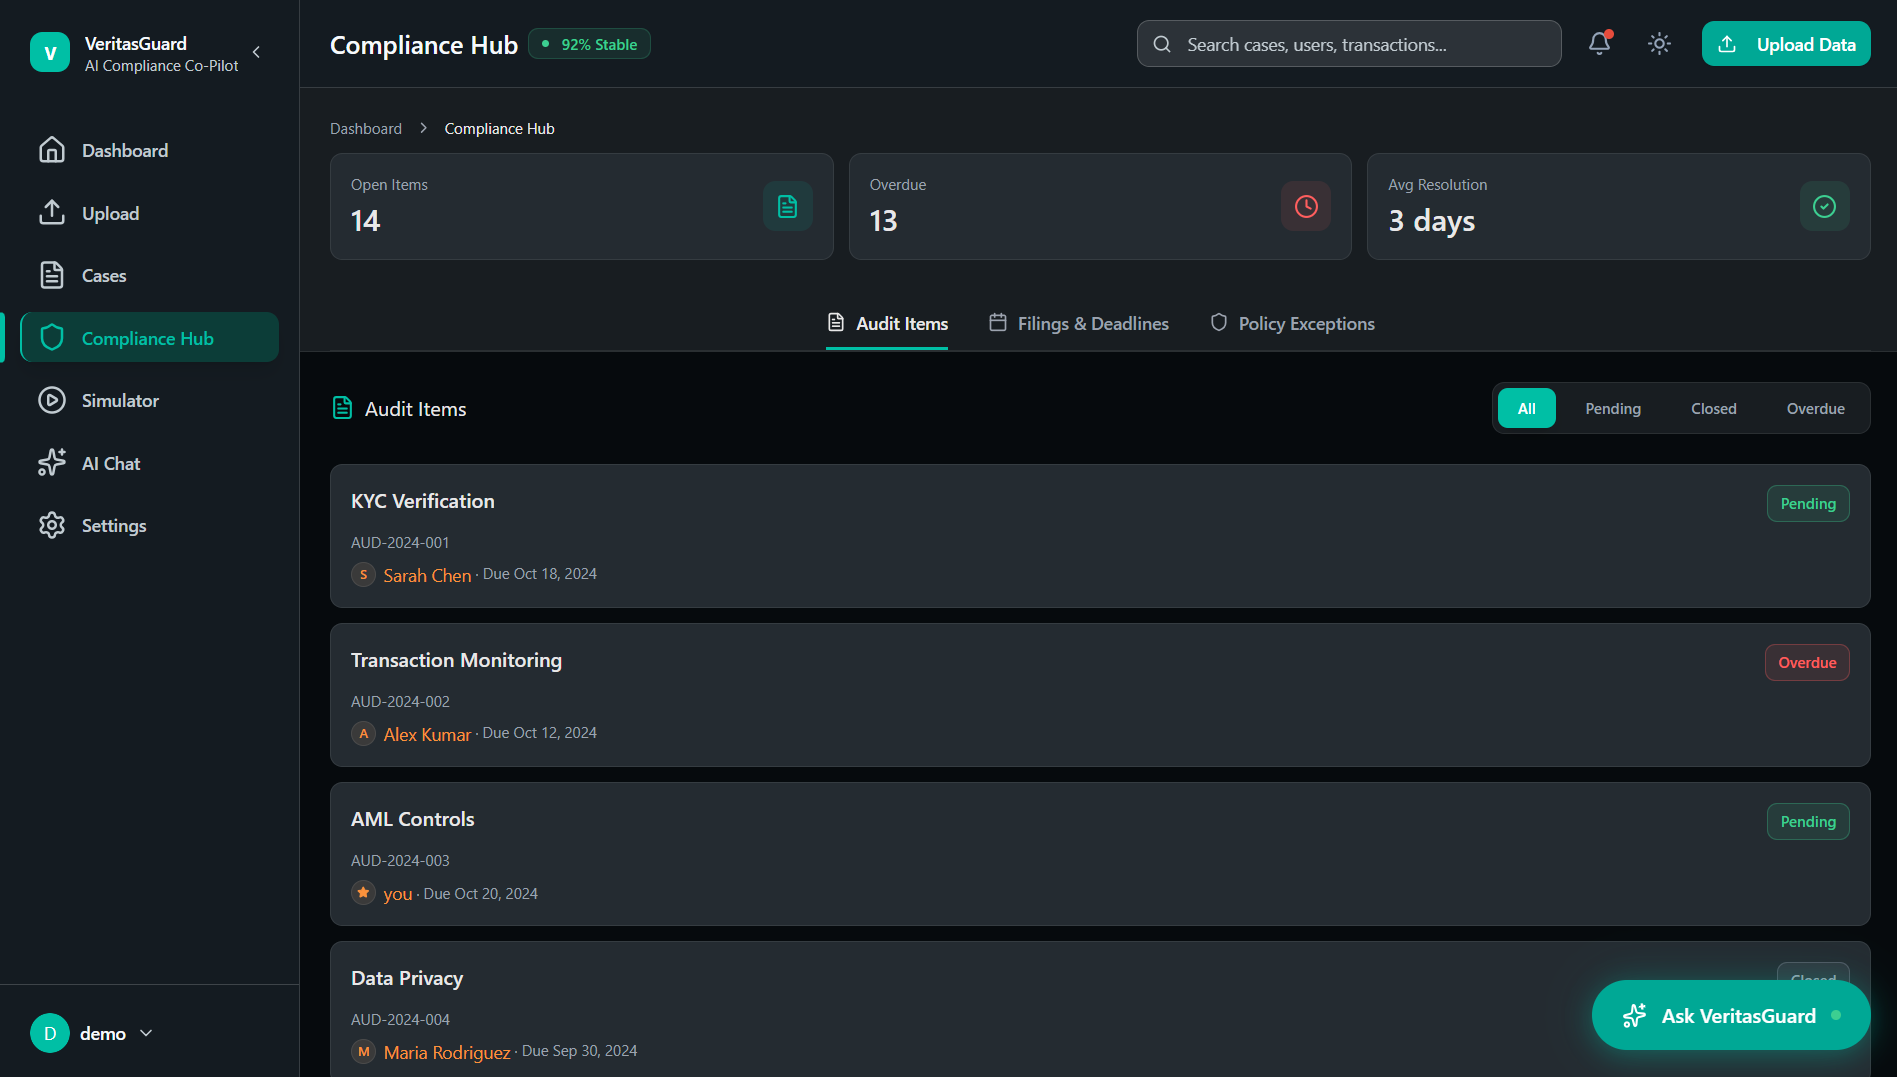Image resolution: width=1897 pixels, height=1077 pixels.
Task: Click the Overdue clock icon
Action: 1306,206
